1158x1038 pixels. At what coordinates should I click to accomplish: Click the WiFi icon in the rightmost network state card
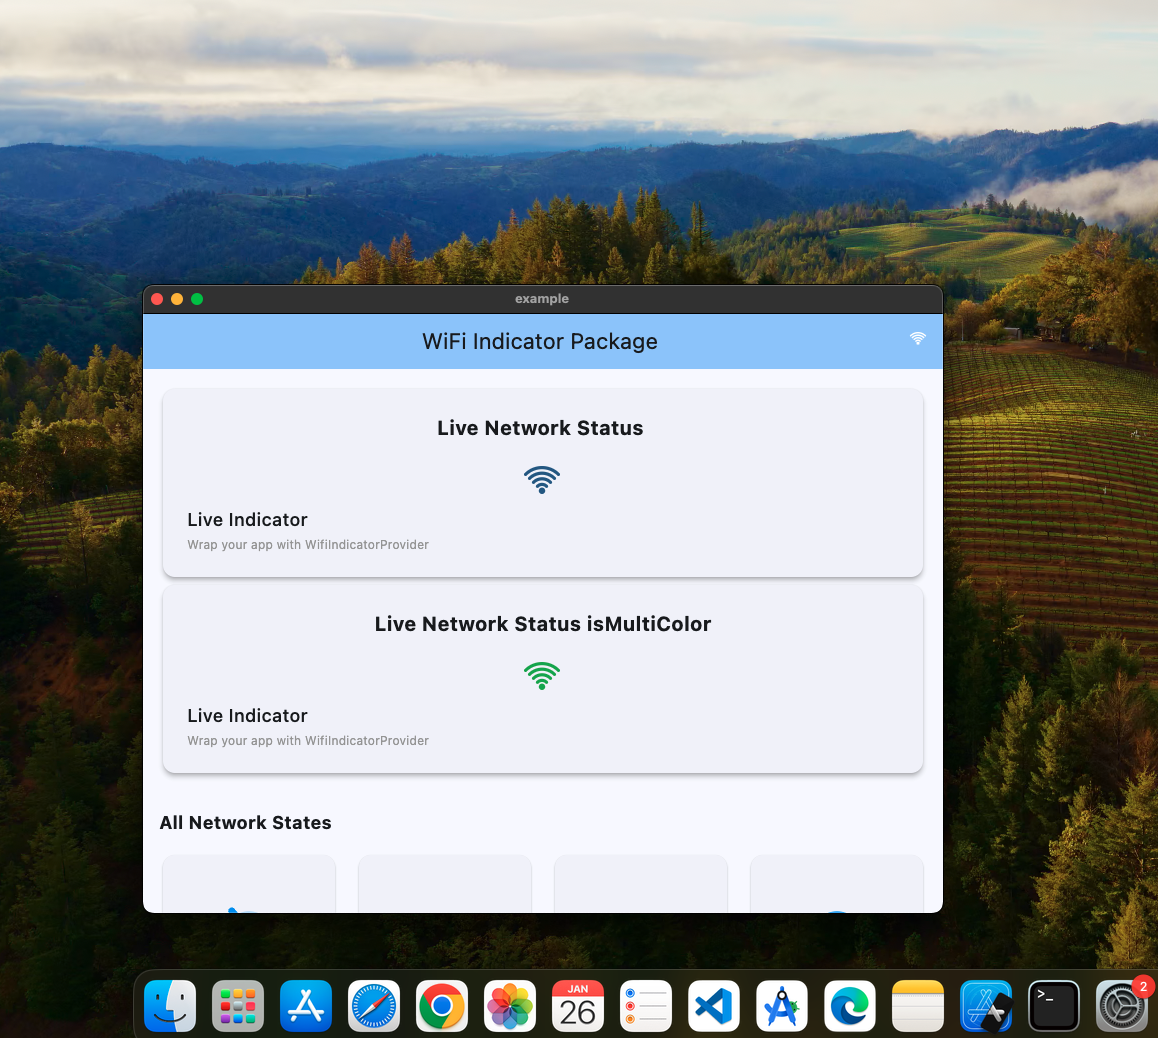pyautogui.click(x=836, y=905)
